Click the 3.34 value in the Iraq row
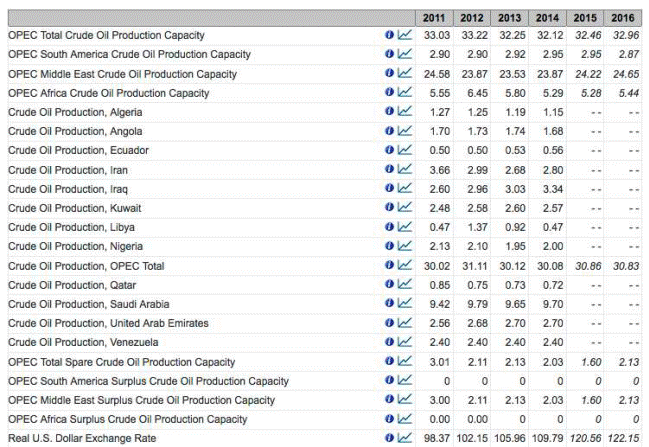The height and width of the screenshot is (447, 649). (x=553, y=189)
